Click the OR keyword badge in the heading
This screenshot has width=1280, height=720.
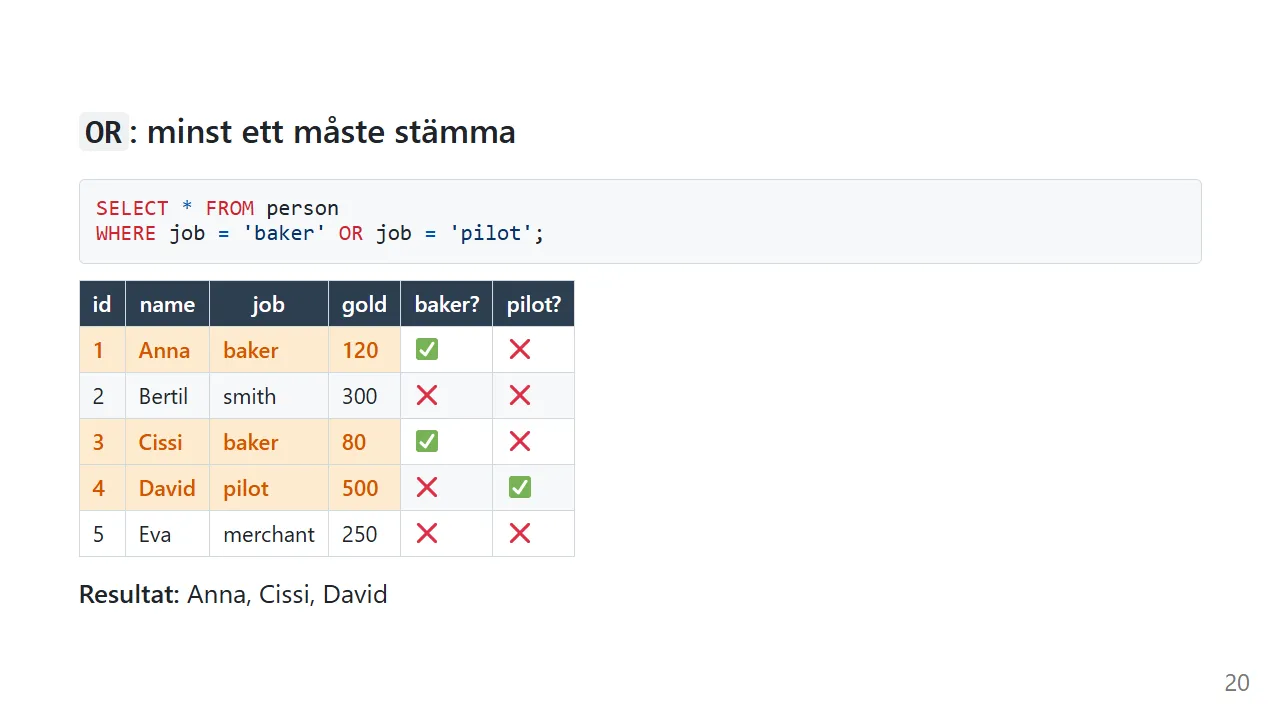(104, 132)
